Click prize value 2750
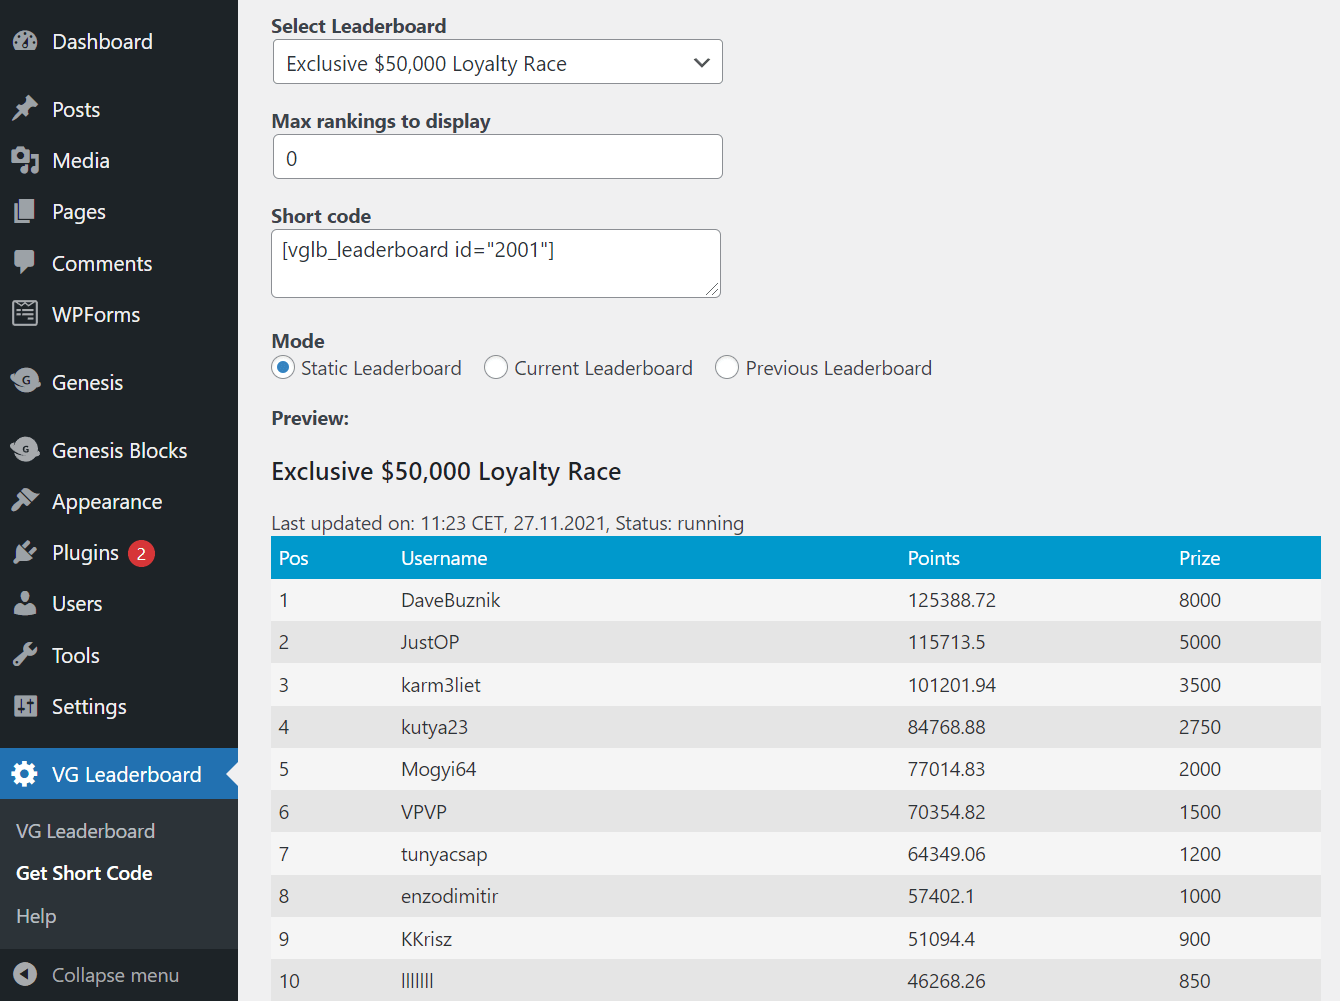 pyautogui.click(x=1199, y=727)
